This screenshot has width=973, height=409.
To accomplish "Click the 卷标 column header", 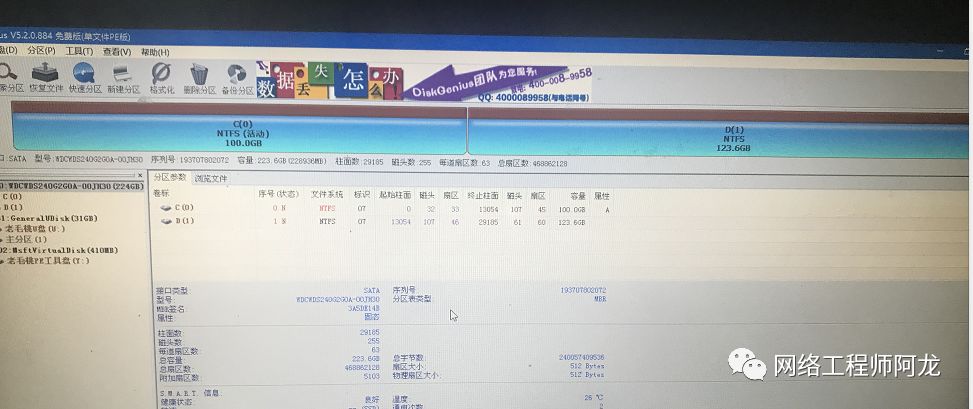I will (x=161, y=194).
